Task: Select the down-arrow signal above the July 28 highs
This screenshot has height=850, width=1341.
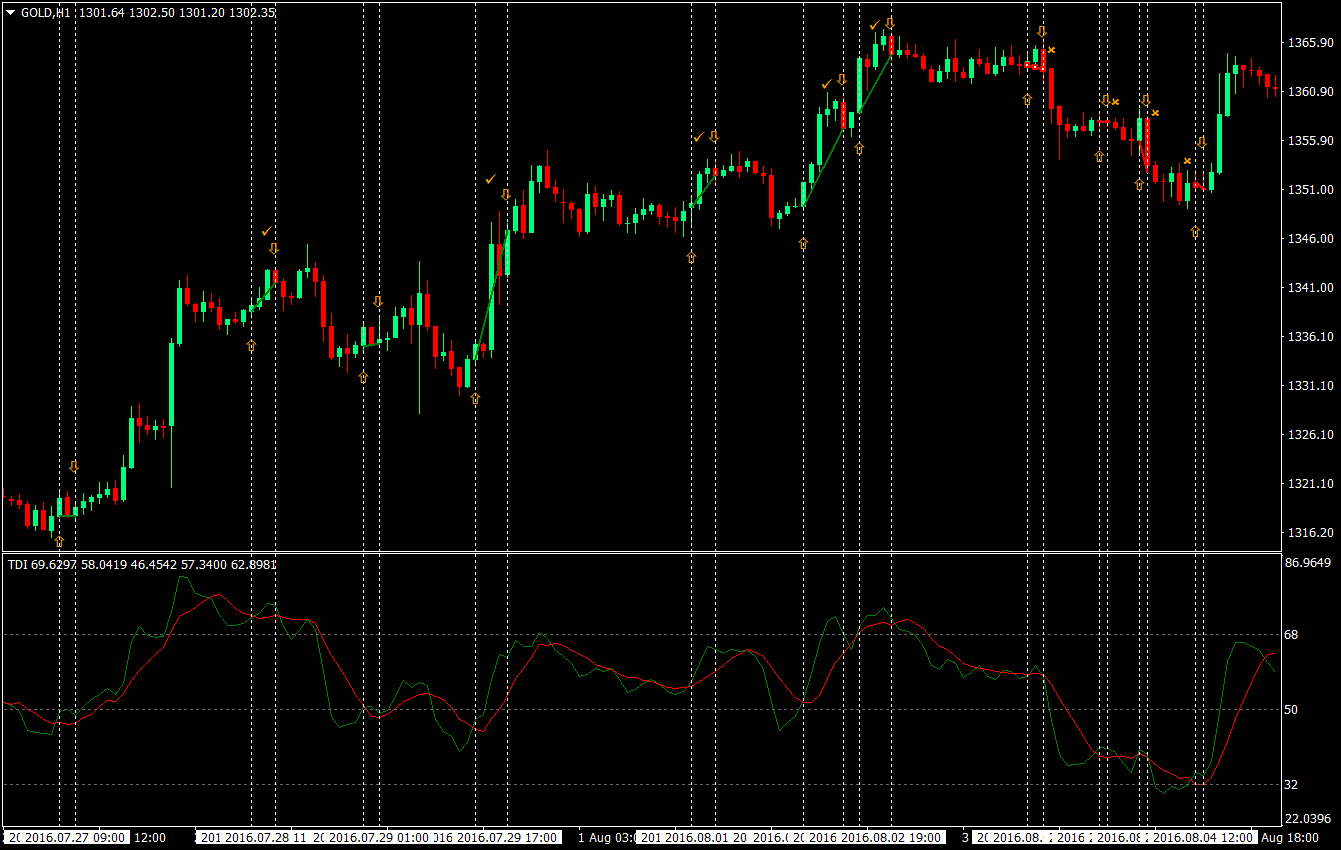Action: 273,247
